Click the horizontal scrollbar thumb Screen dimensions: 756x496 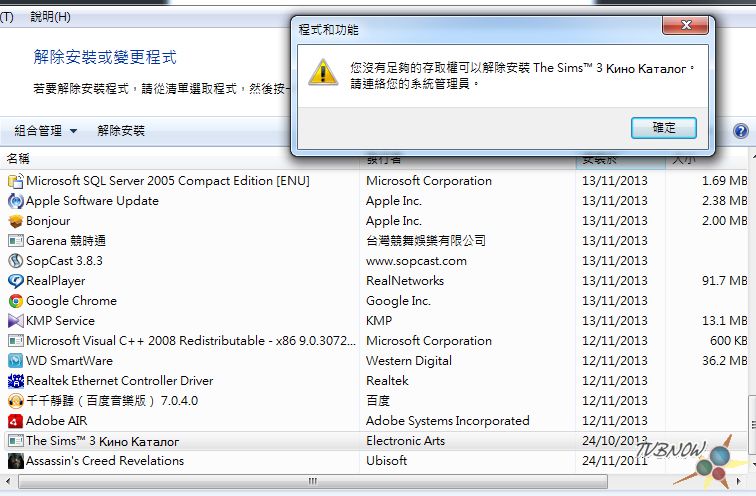click(x=313, y=481)
